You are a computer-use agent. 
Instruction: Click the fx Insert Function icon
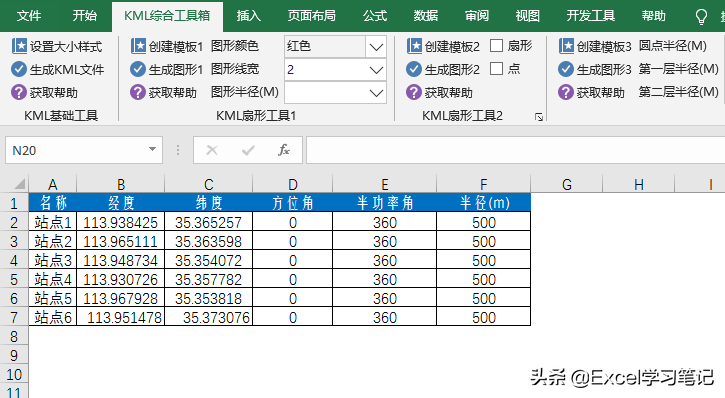pos(283,150)
